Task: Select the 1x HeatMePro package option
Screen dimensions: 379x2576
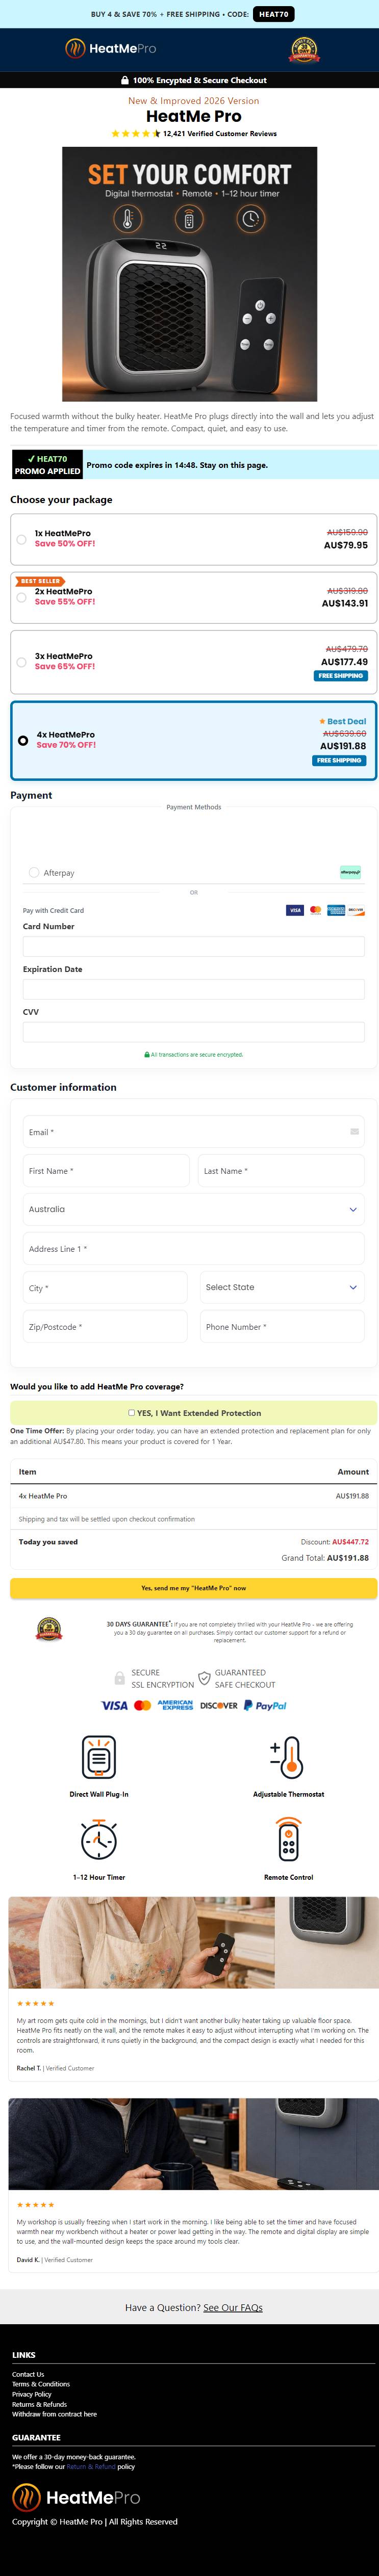Action: pos(194,539)
